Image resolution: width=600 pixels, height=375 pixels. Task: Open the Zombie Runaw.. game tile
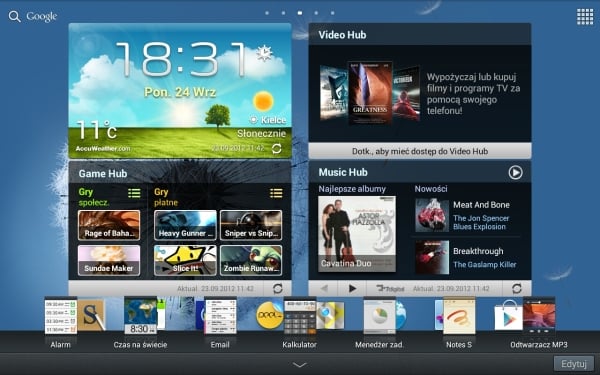click(x=251, y=261)
